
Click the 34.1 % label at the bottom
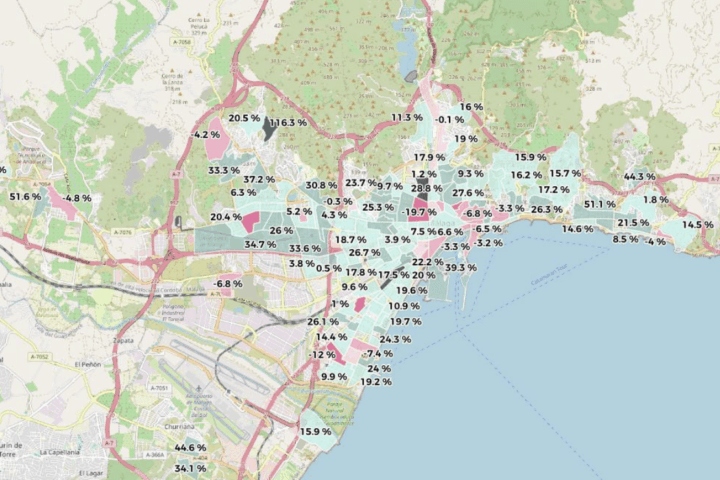click(x=190, y=468)
